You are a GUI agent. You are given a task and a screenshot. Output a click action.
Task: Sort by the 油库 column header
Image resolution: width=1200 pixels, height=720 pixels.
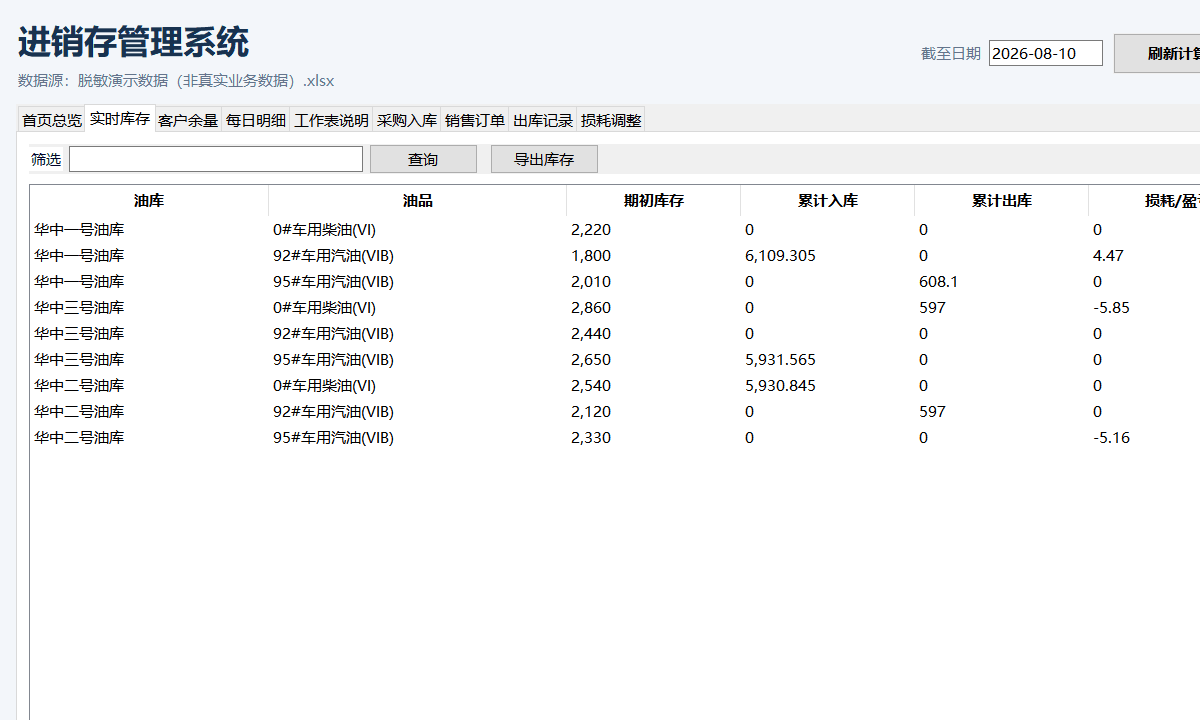[149, 201]
